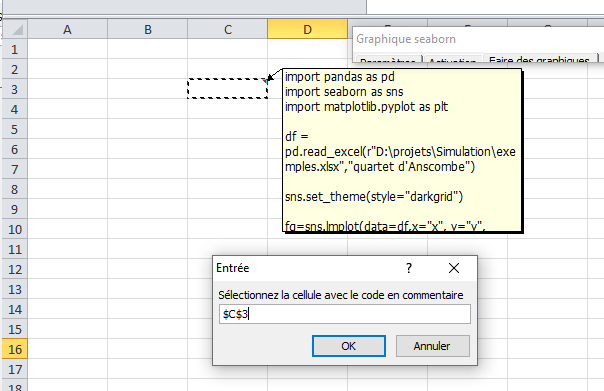Close the Entrée dialog with X
Screen dimensions: 604x391
454,268
